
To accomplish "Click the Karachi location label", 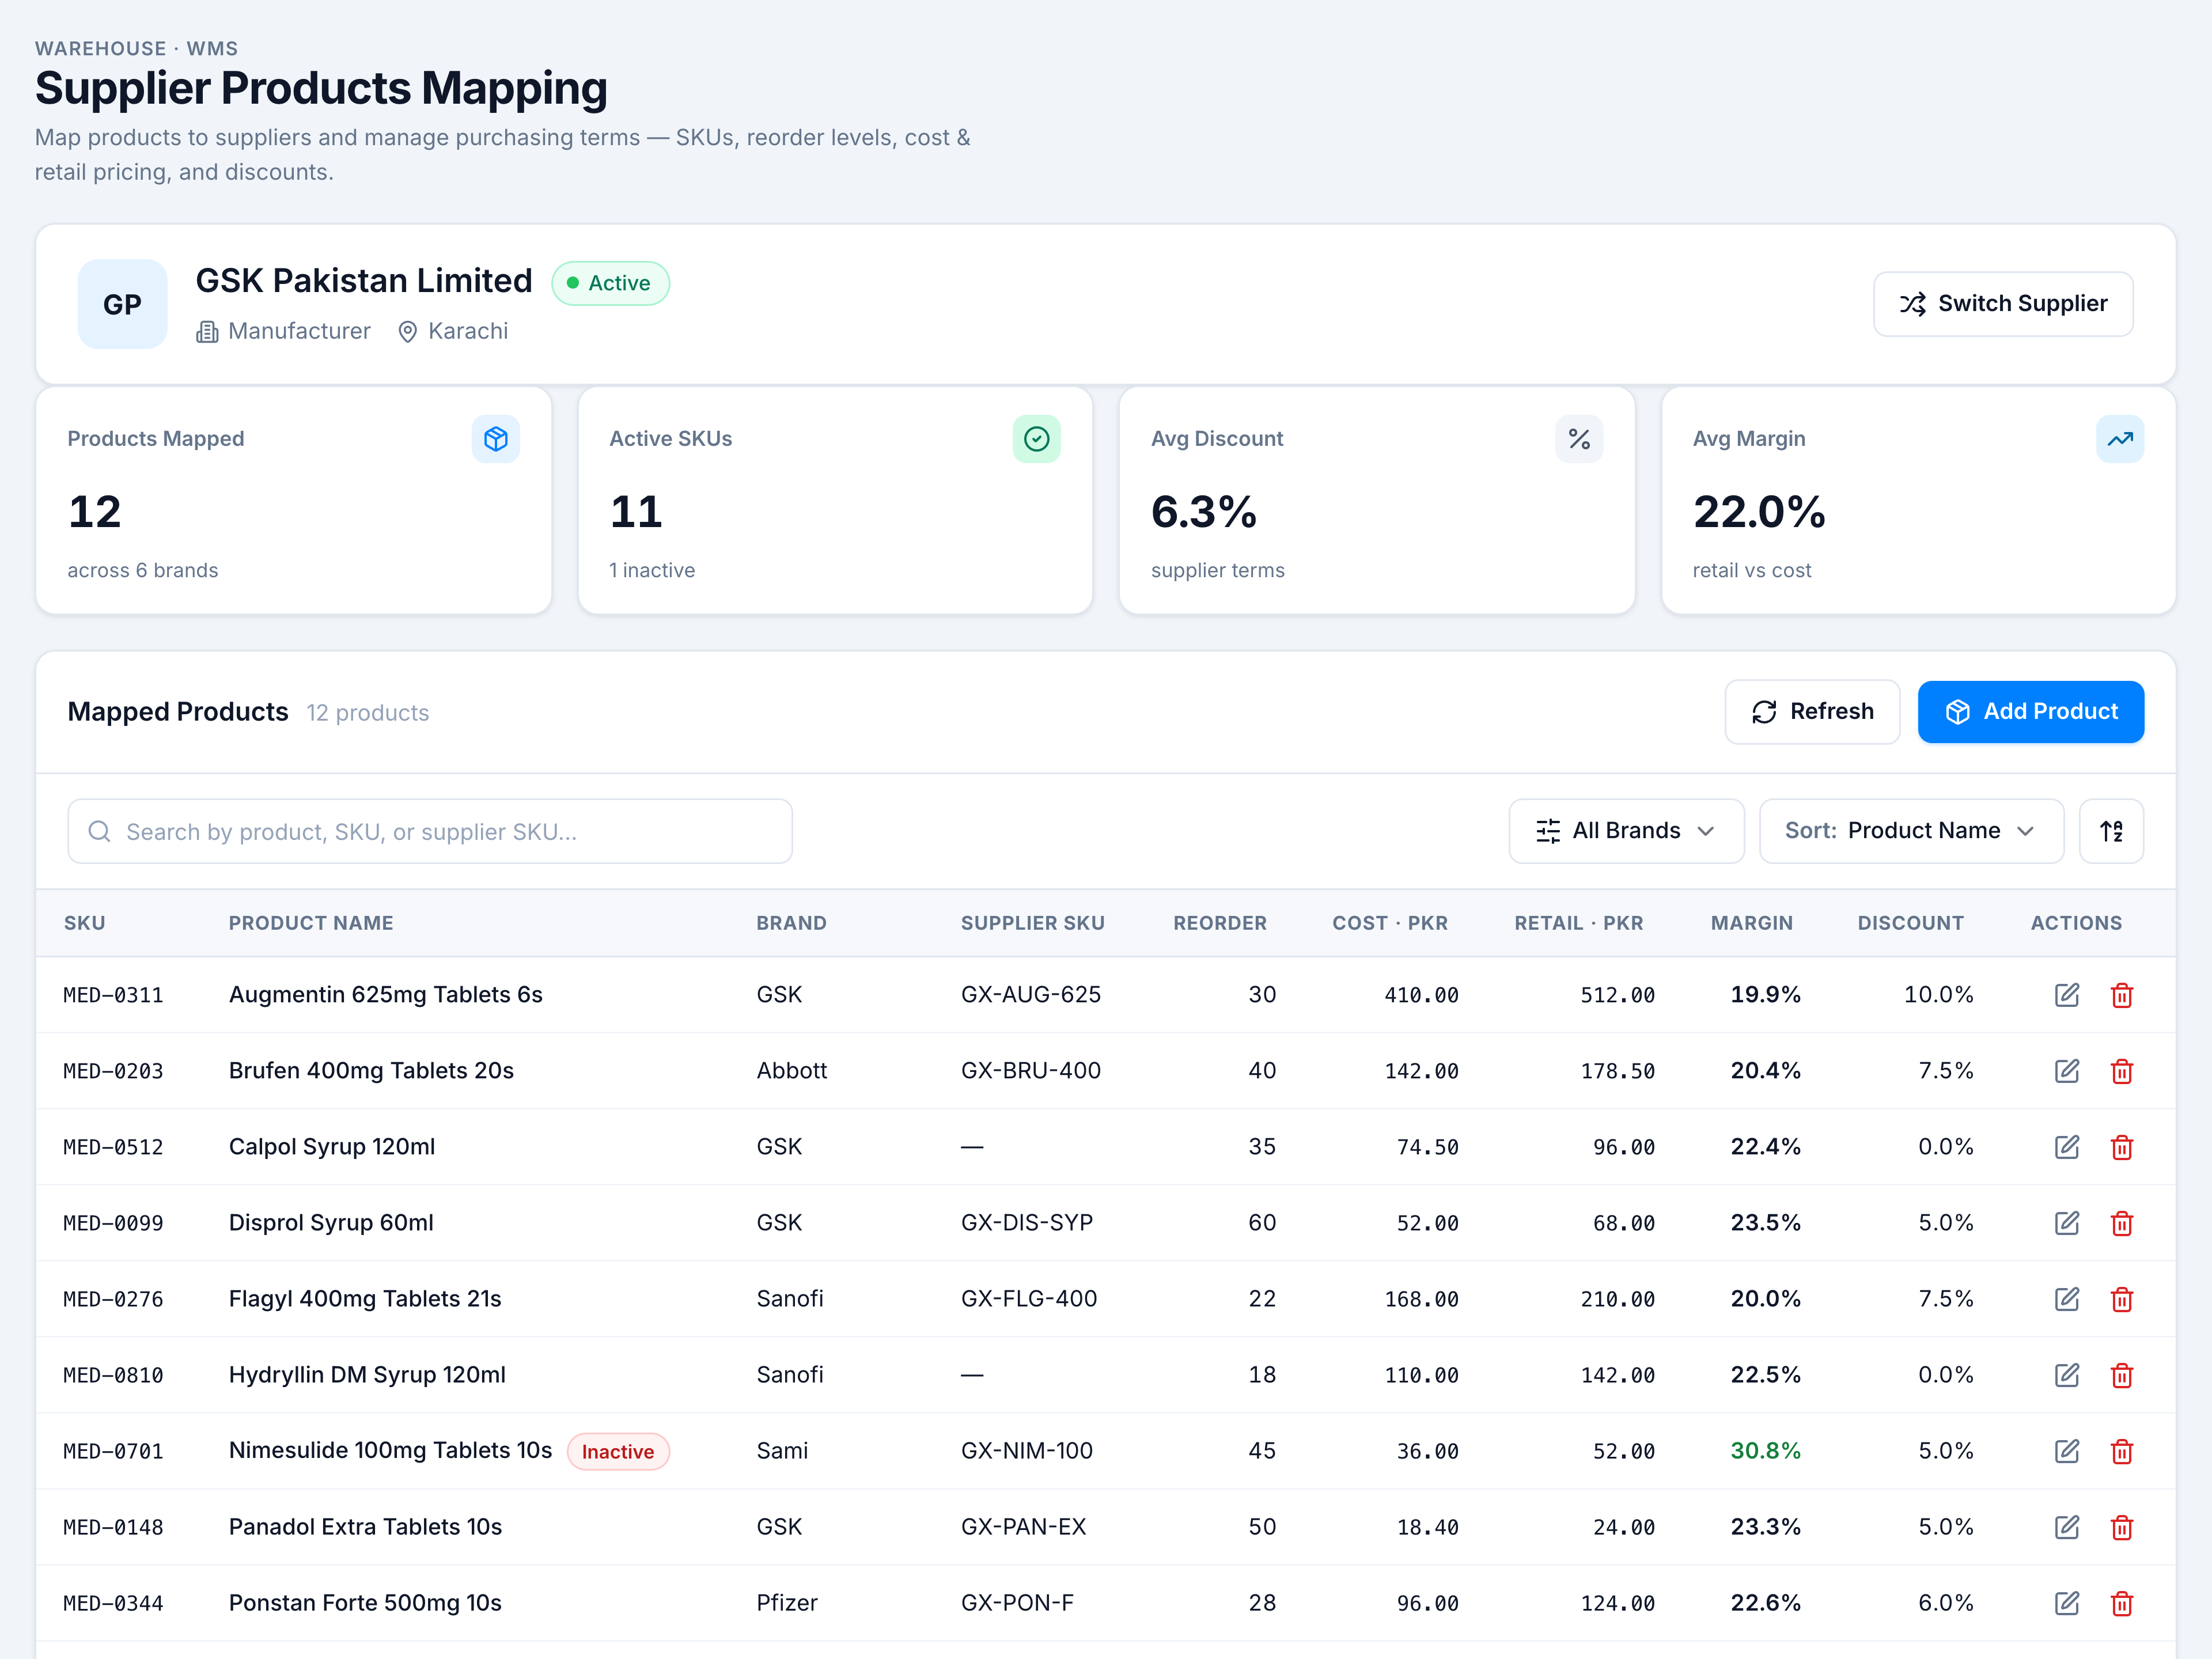I will [x=468, y=331].
